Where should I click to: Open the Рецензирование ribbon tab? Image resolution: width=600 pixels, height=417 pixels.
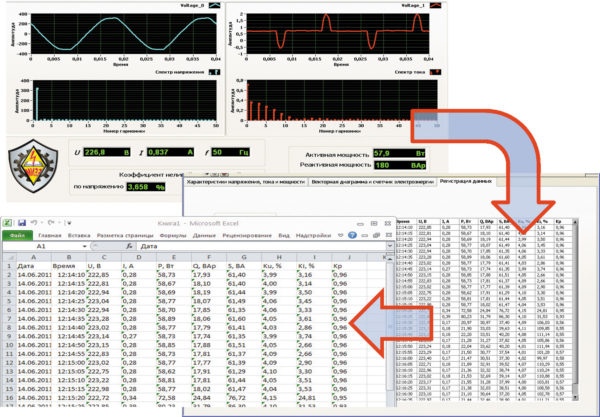(x=247, y=235)
